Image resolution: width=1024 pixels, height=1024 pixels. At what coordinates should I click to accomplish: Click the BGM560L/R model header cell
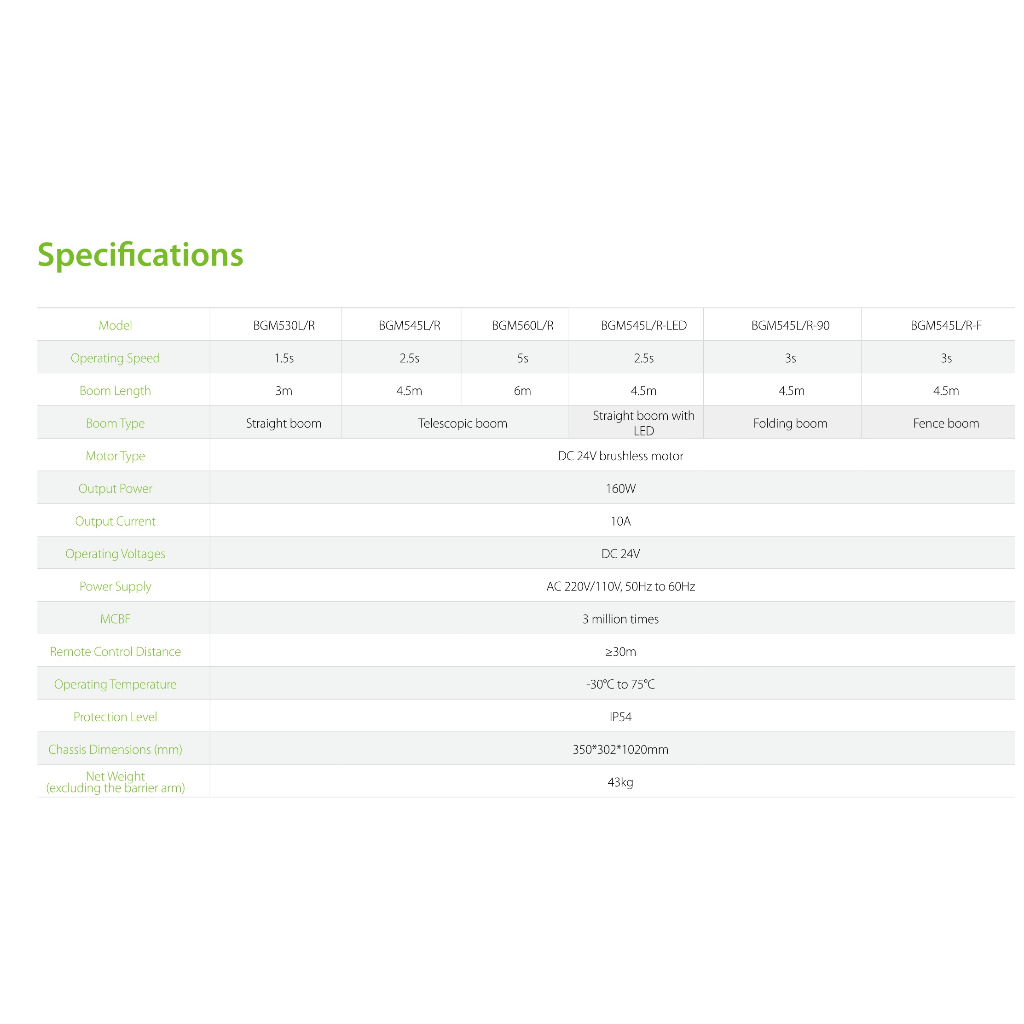522,325
